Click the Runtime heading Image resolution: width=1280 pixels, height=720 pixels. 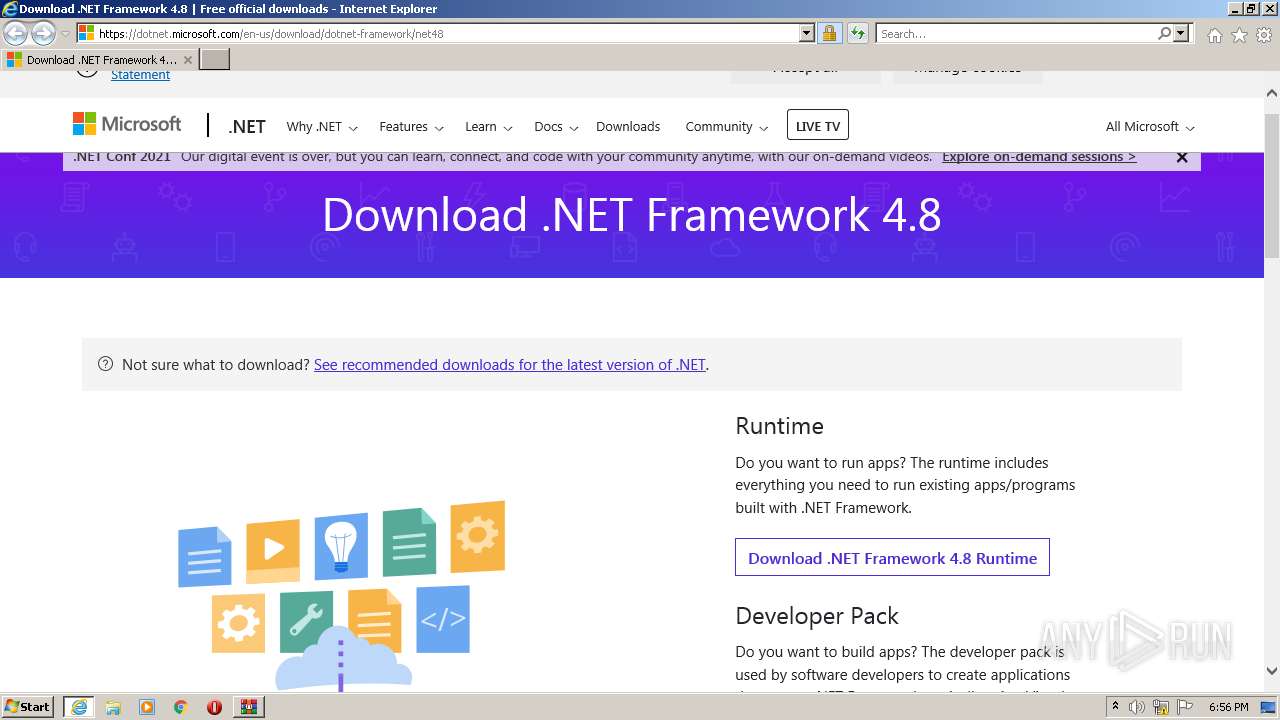(x=779, y=426)
